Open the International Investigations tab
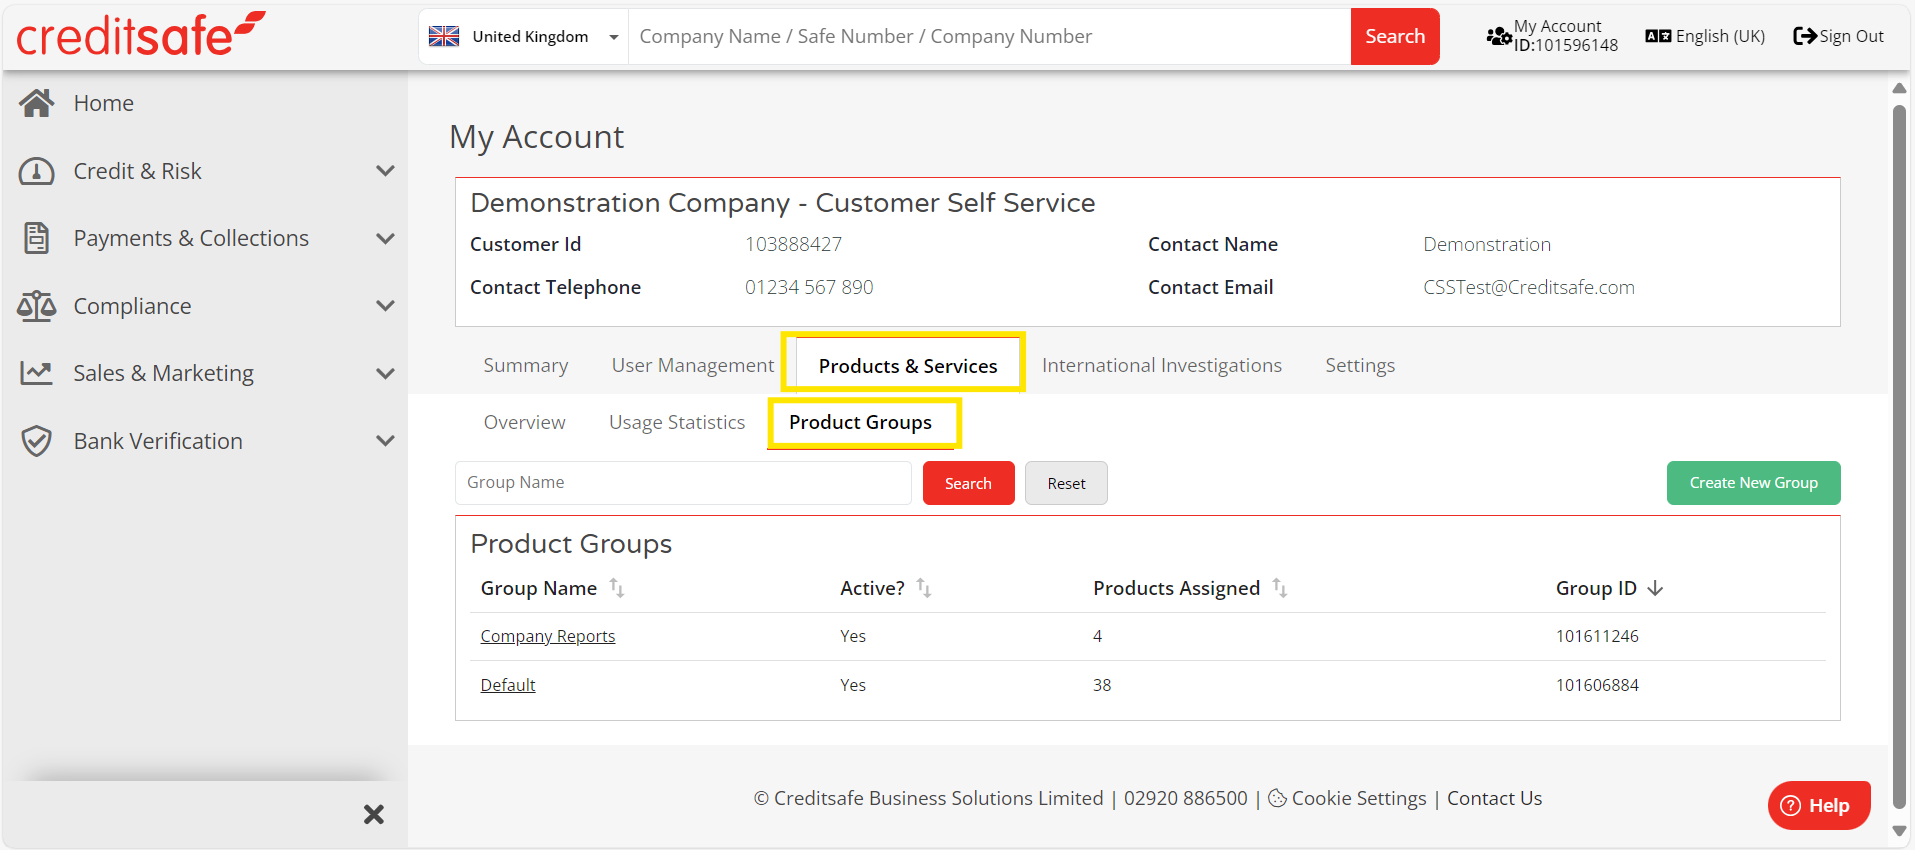The width and height of the screenshot is (1915, 850). pos(1162,365)
